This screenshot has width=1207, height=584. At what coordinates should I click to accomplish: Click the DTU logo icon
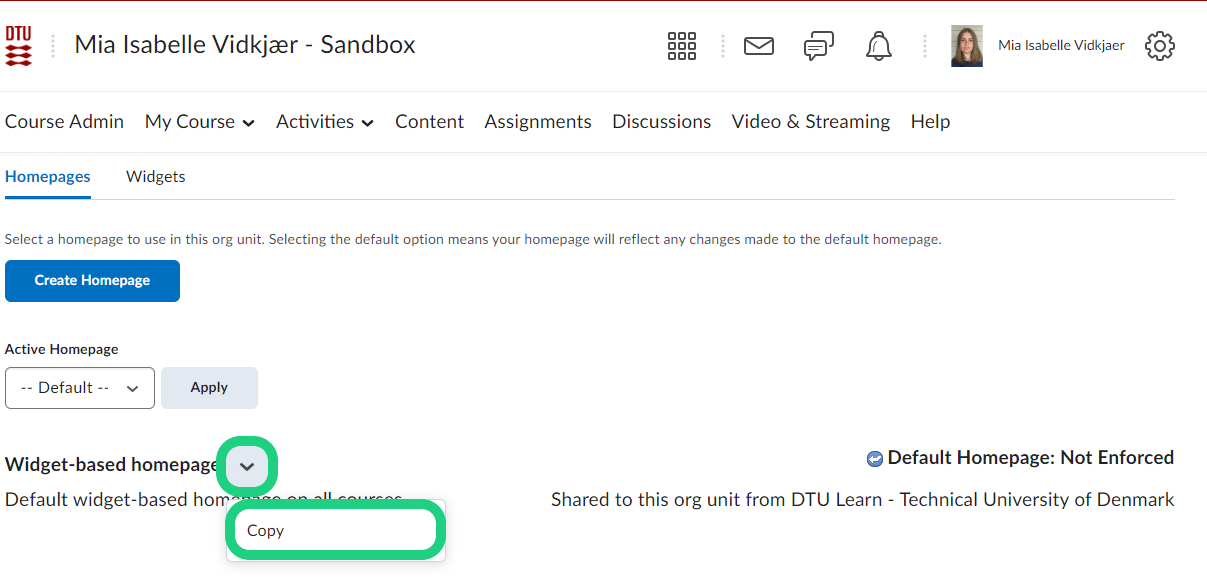point(19,46)
